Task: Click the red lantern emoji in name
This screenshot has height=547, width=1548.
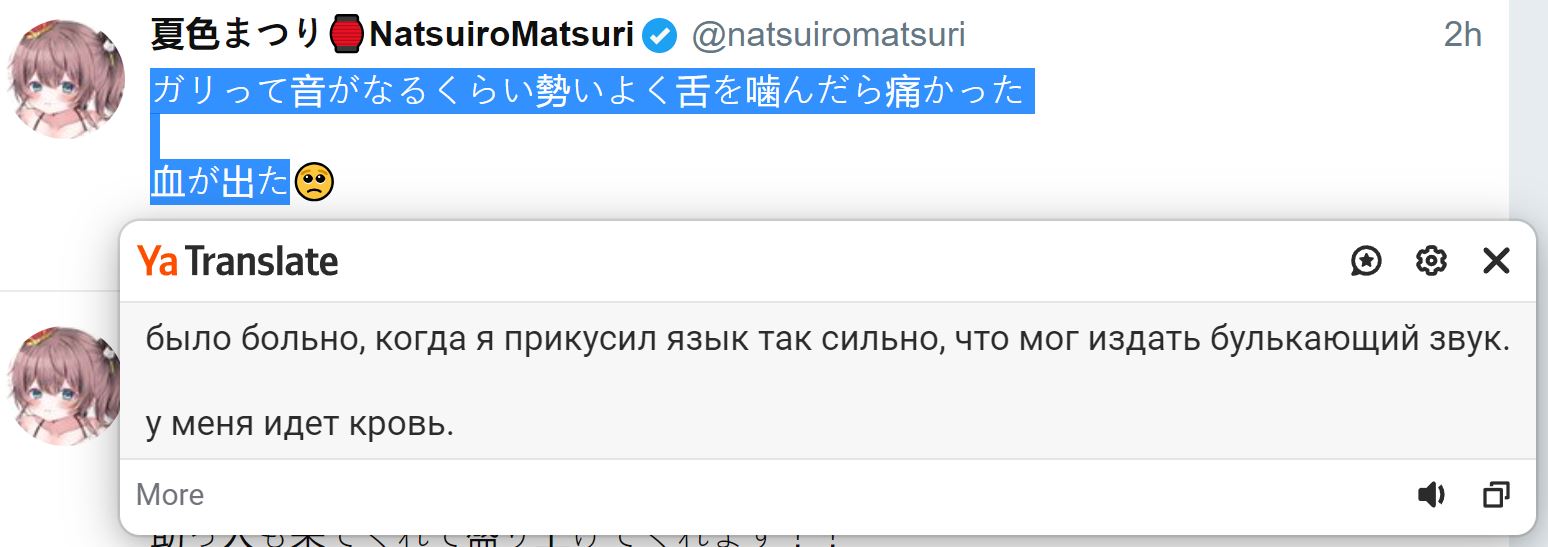Action: pos(346,36)
